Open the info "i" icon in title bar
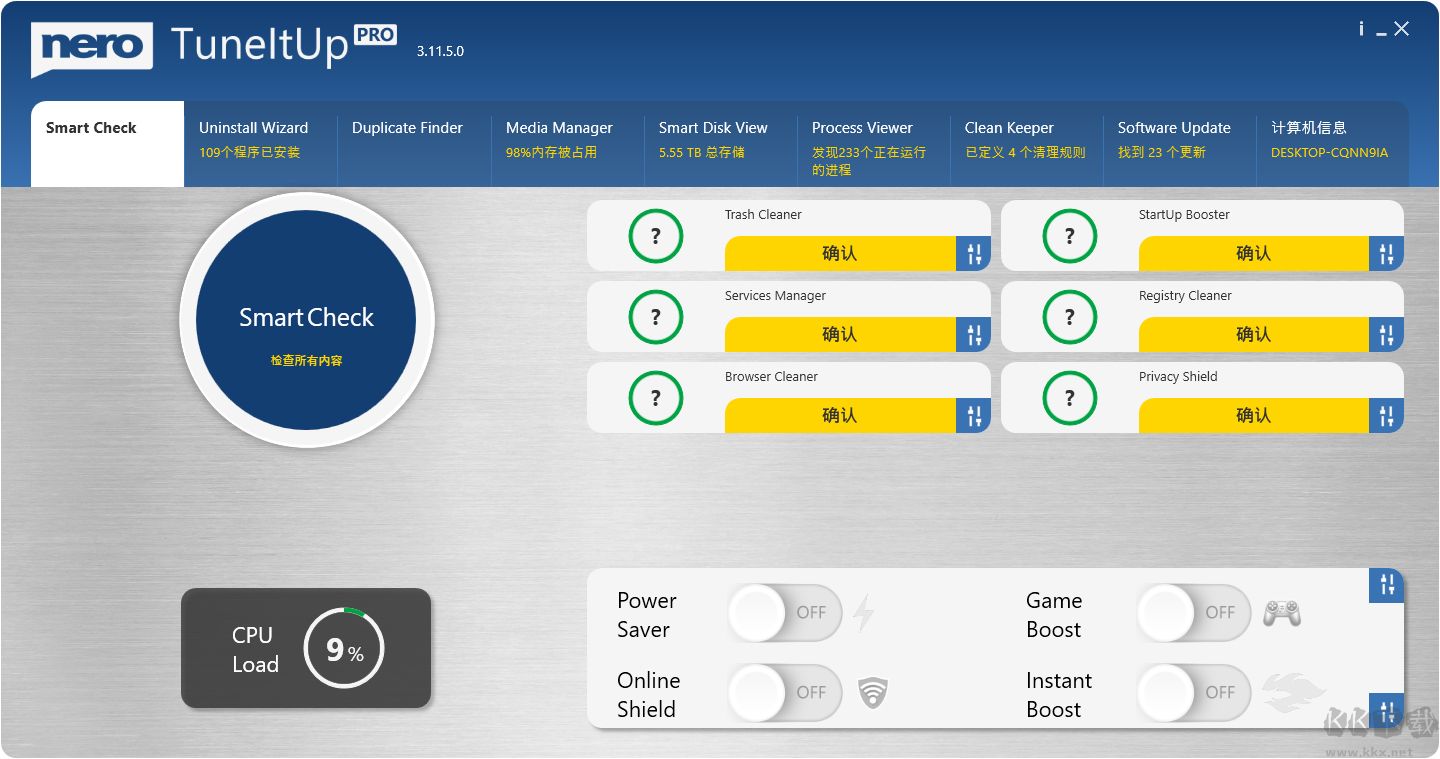Image resolution: width=1440 pixels, height=759 pixels. pos(1361,29)
